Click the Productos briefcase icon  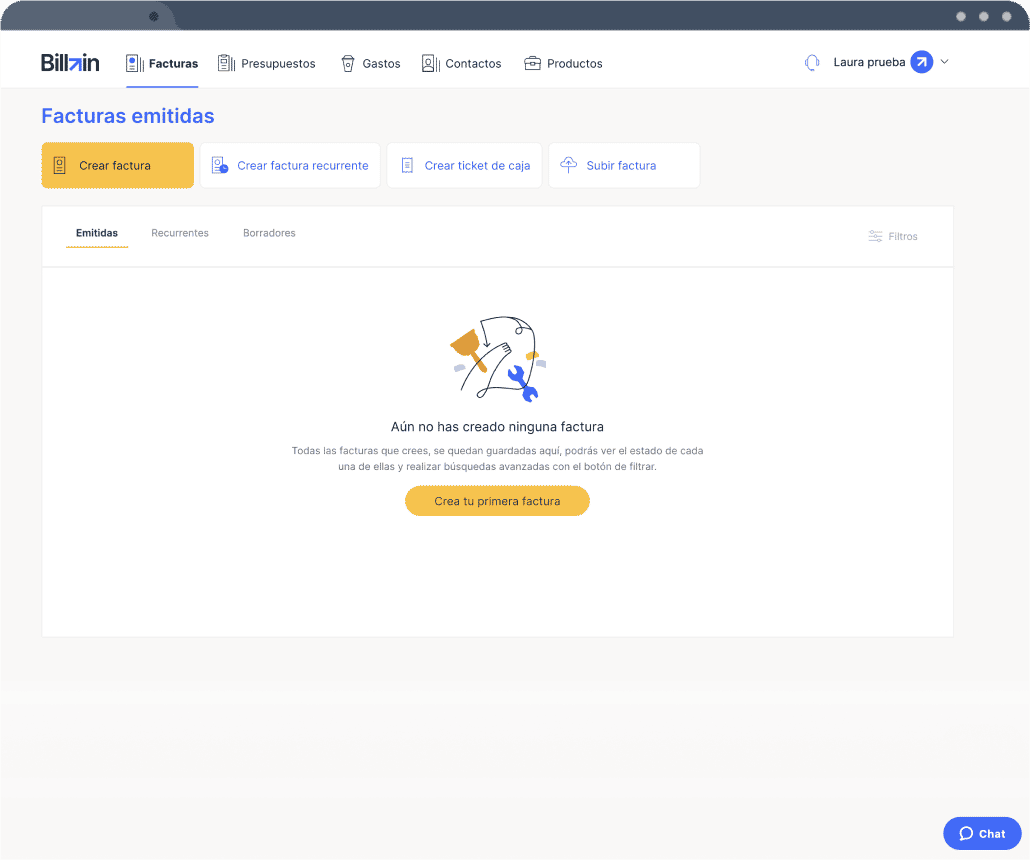532,64
